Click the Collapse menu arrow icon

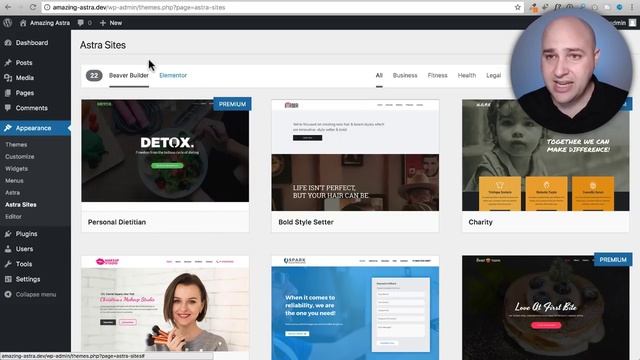click(x=8, y=294)
